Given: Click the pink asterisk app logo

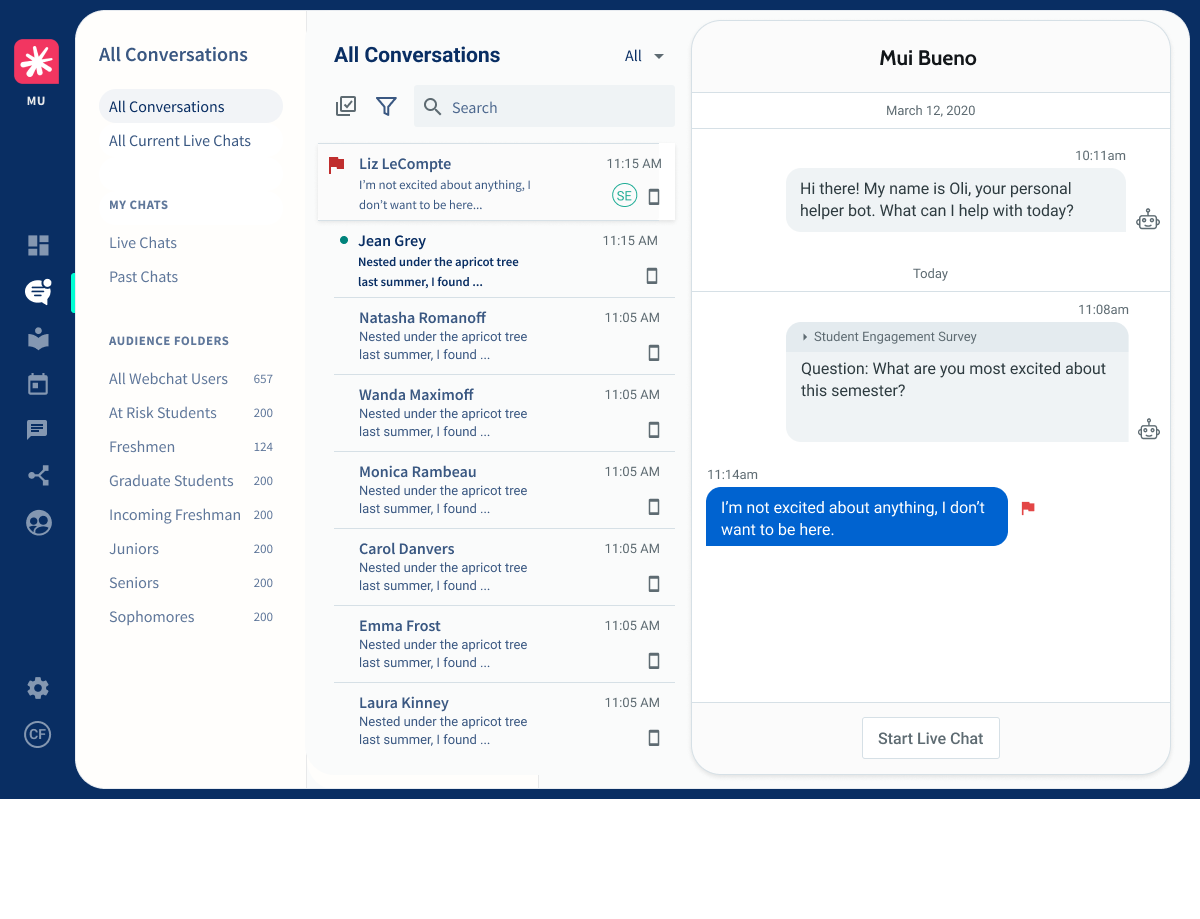Looking at the screenshot, I should click(37, 62).
